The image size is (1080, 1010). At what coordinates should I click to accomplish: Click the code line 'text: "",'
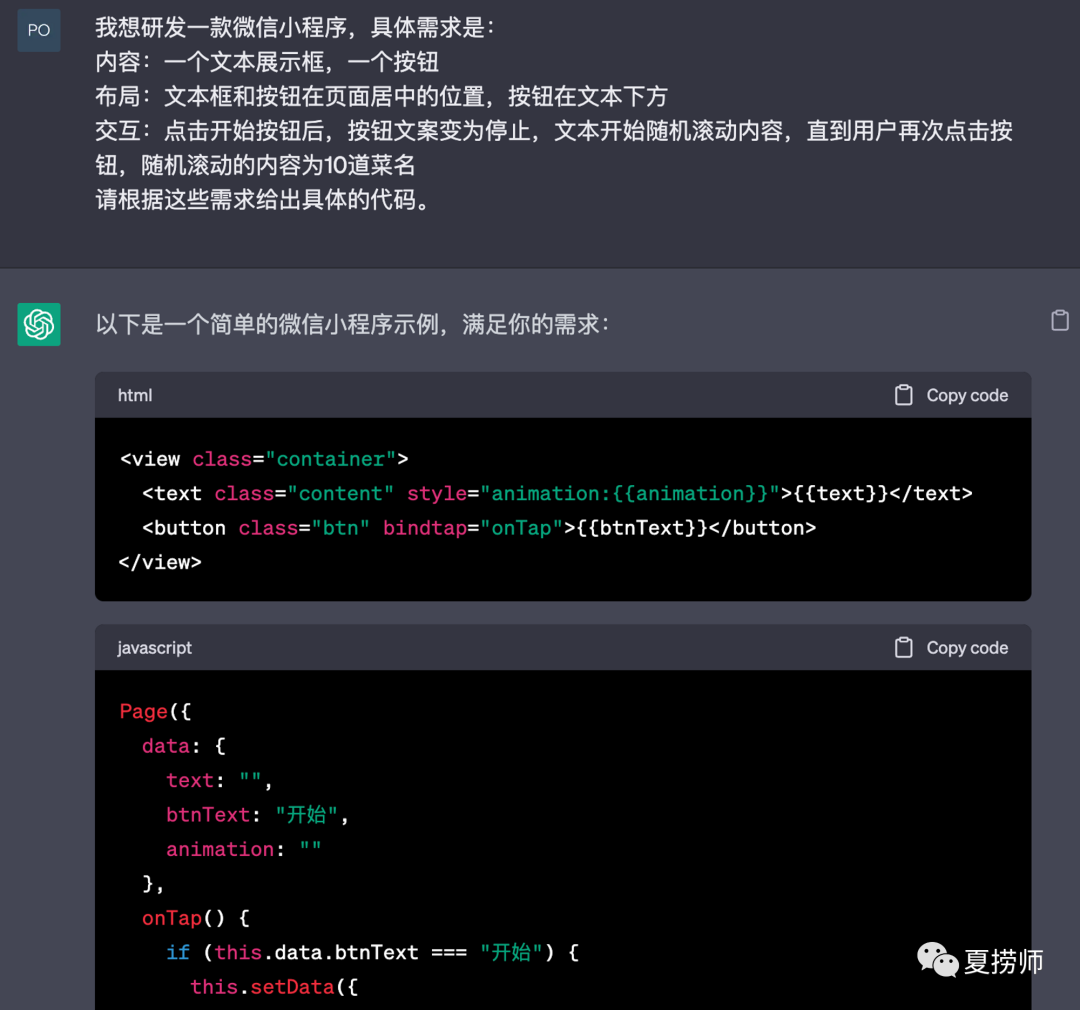pyautogui.click(x=219, y=781)
